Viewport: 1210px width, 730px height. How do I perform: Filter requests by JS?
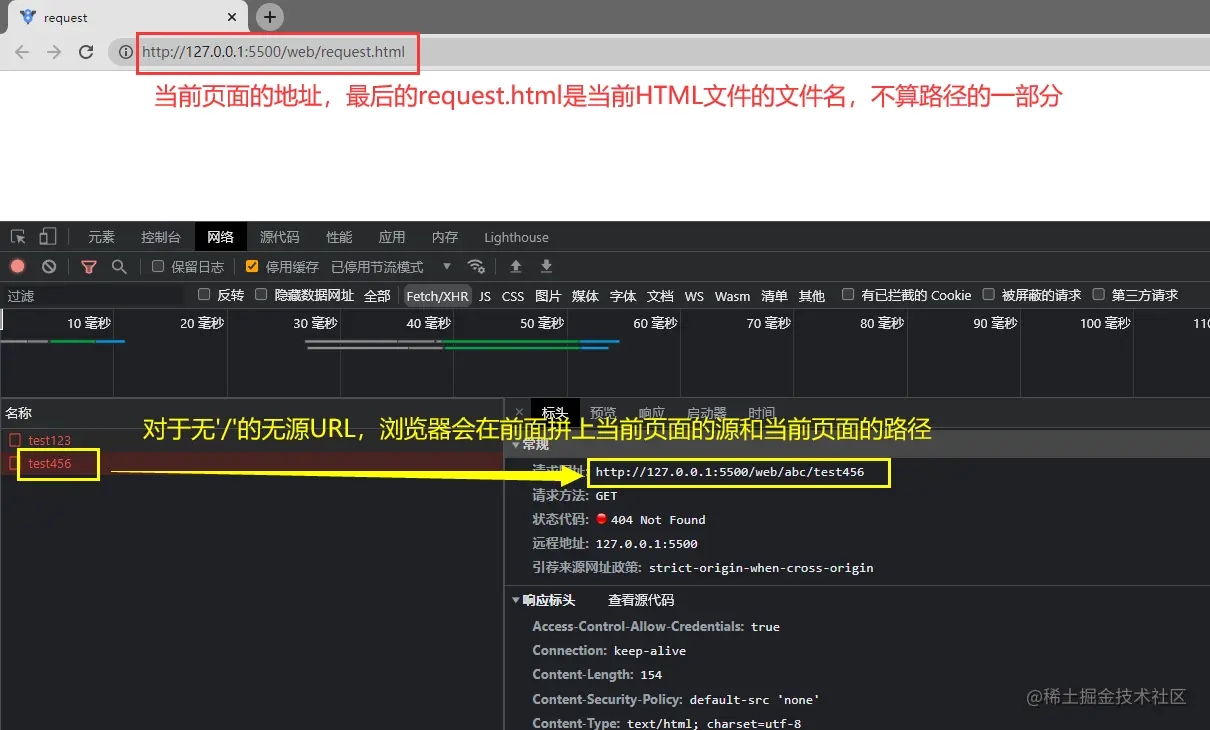[x=485, y=296]
